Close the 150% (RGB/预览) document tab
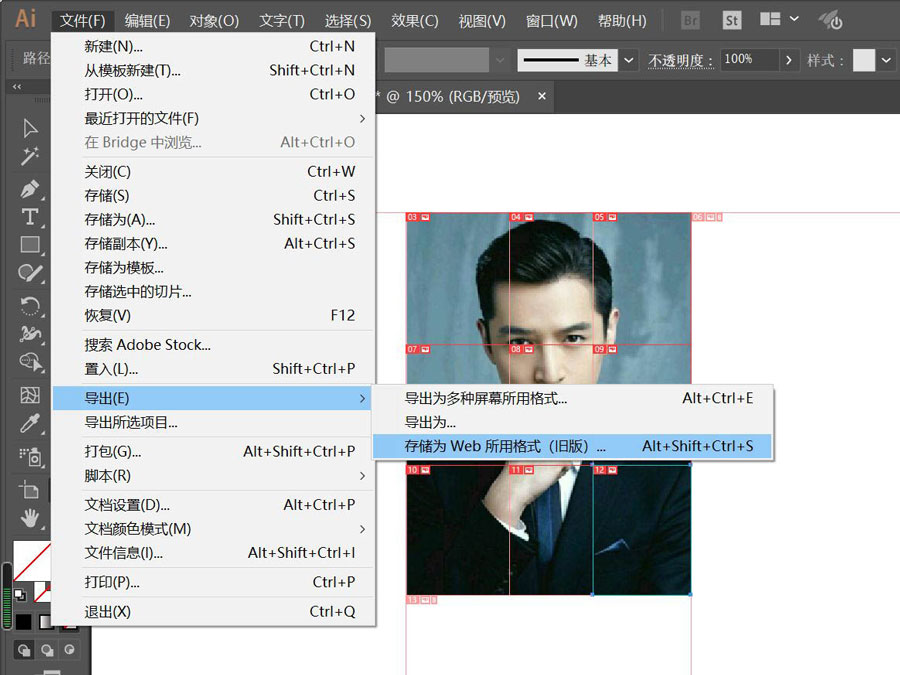The image size is (900, 675). tap(541, 96)
